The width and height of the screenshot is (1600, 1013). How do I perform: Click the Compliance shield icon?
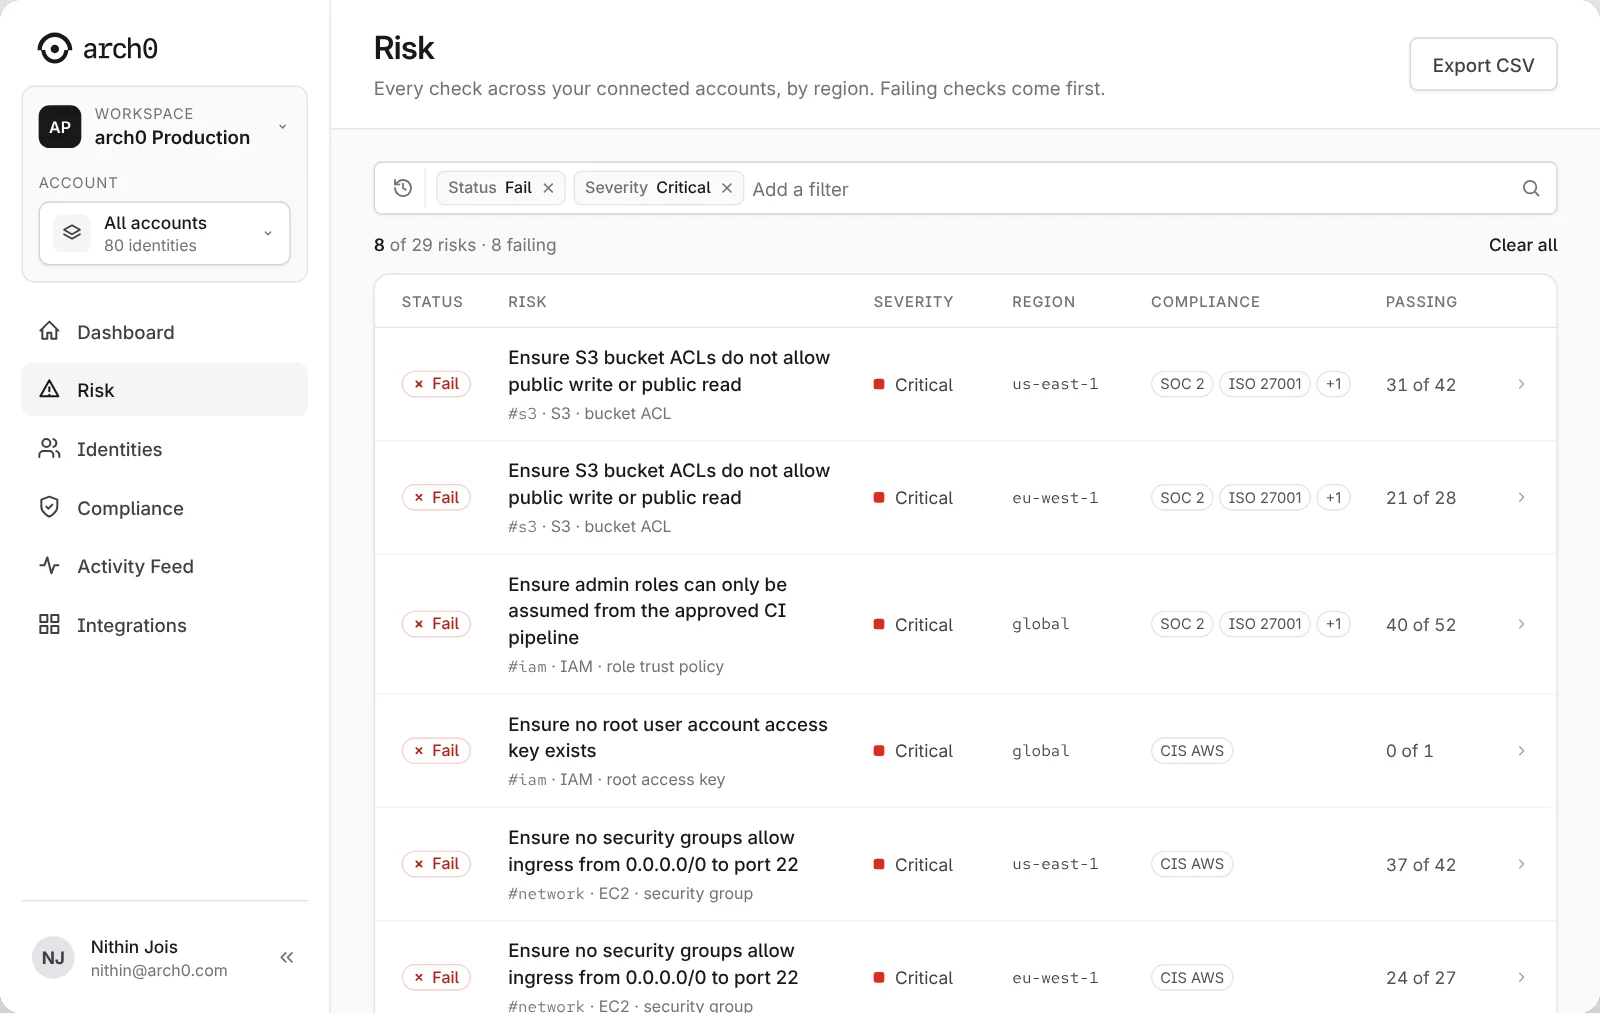(49, 507)
